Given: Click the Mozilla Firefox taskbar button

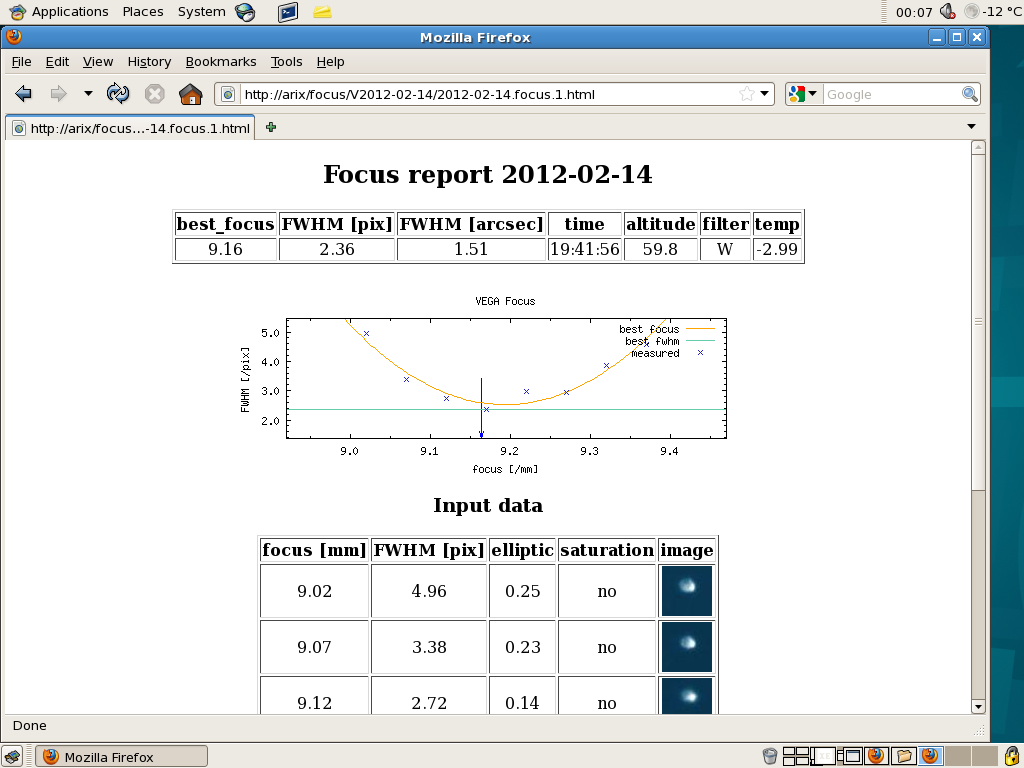Looking at the screenshot, I should (121, 757).
